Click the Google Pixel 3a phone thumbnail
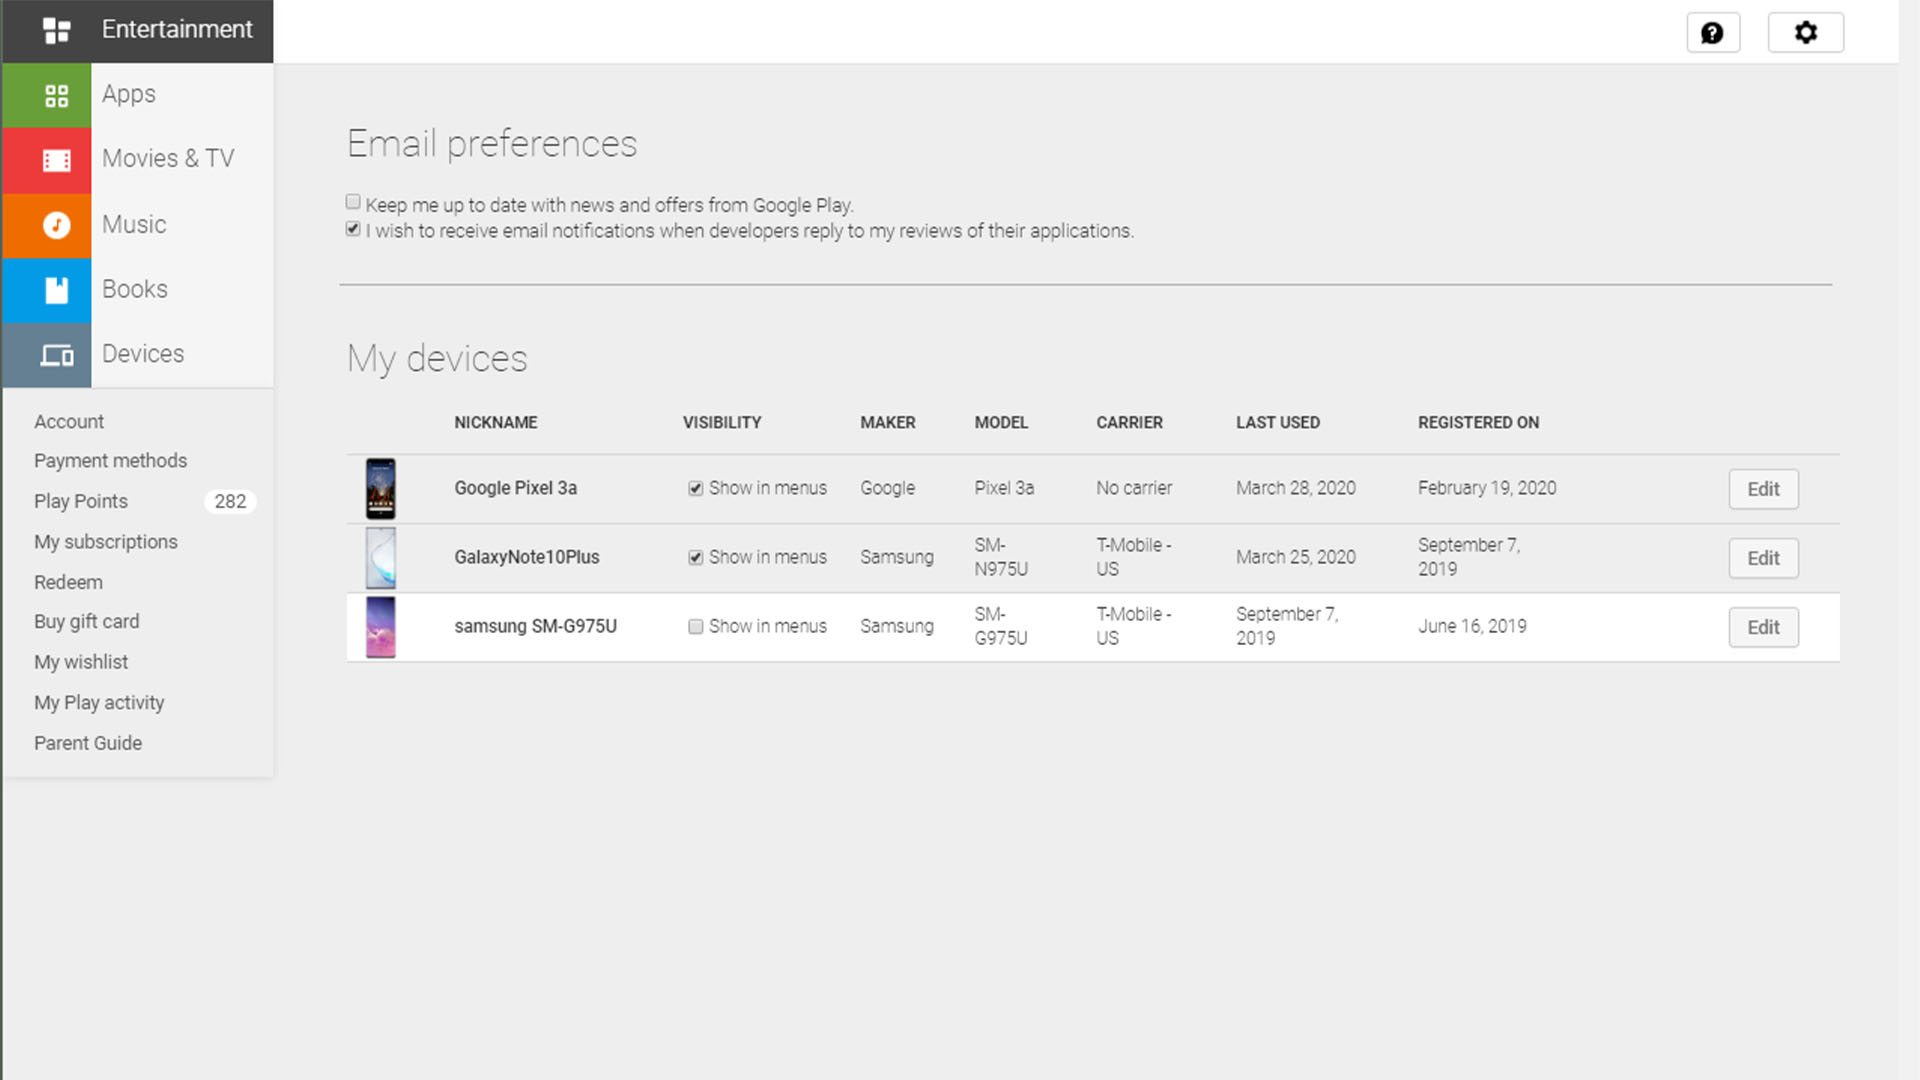The width and height of the screenshot is (1920, 1080). 380,489
